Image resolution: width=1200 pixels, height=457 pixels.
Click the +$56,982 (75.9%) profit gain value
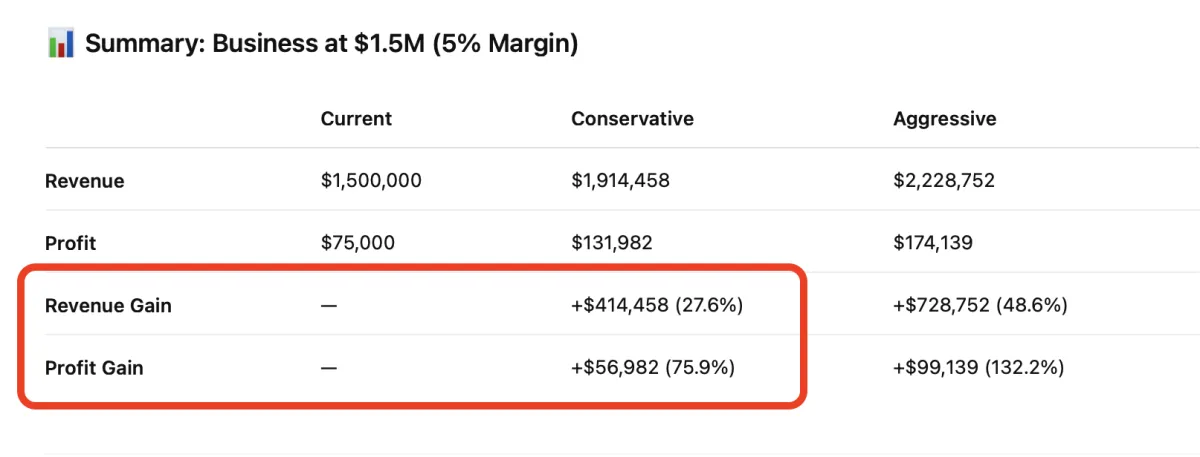[x=653, y=368]
